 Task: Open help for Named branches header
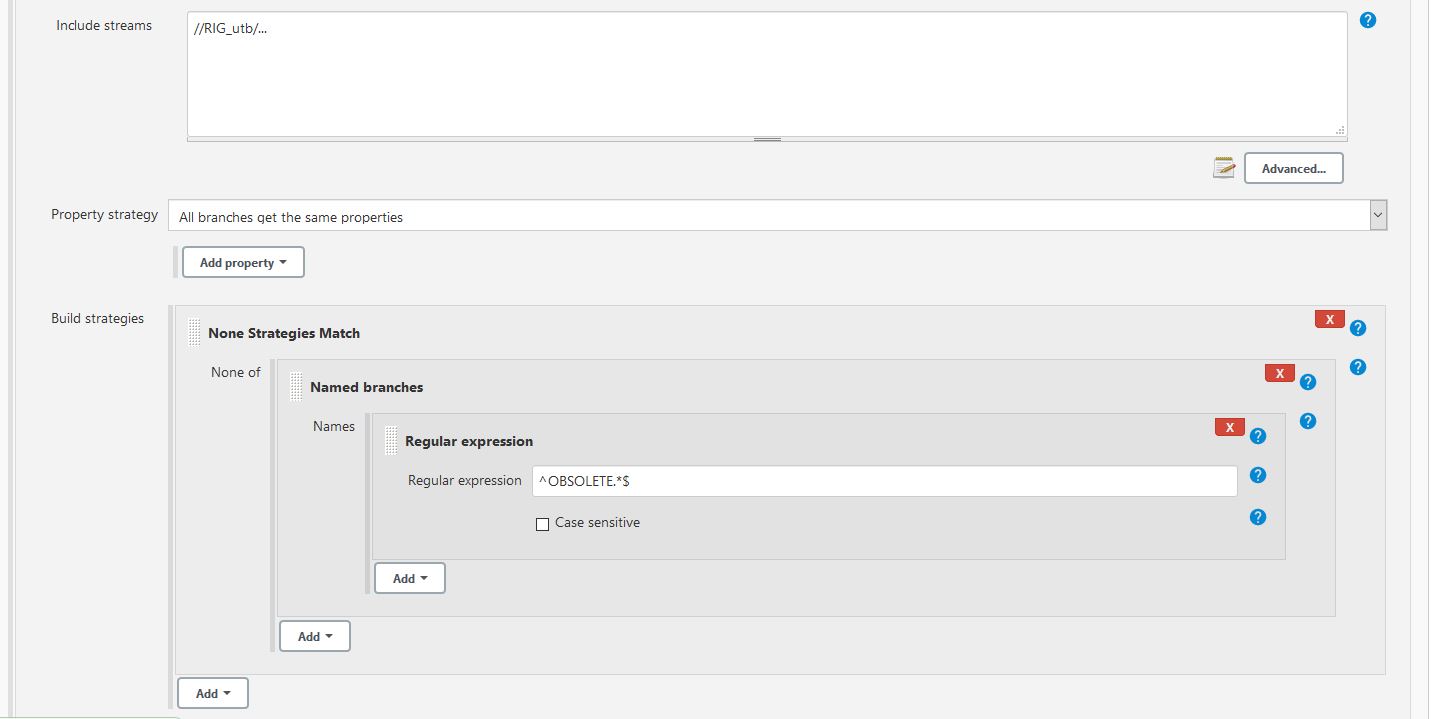pos(1308,382)
